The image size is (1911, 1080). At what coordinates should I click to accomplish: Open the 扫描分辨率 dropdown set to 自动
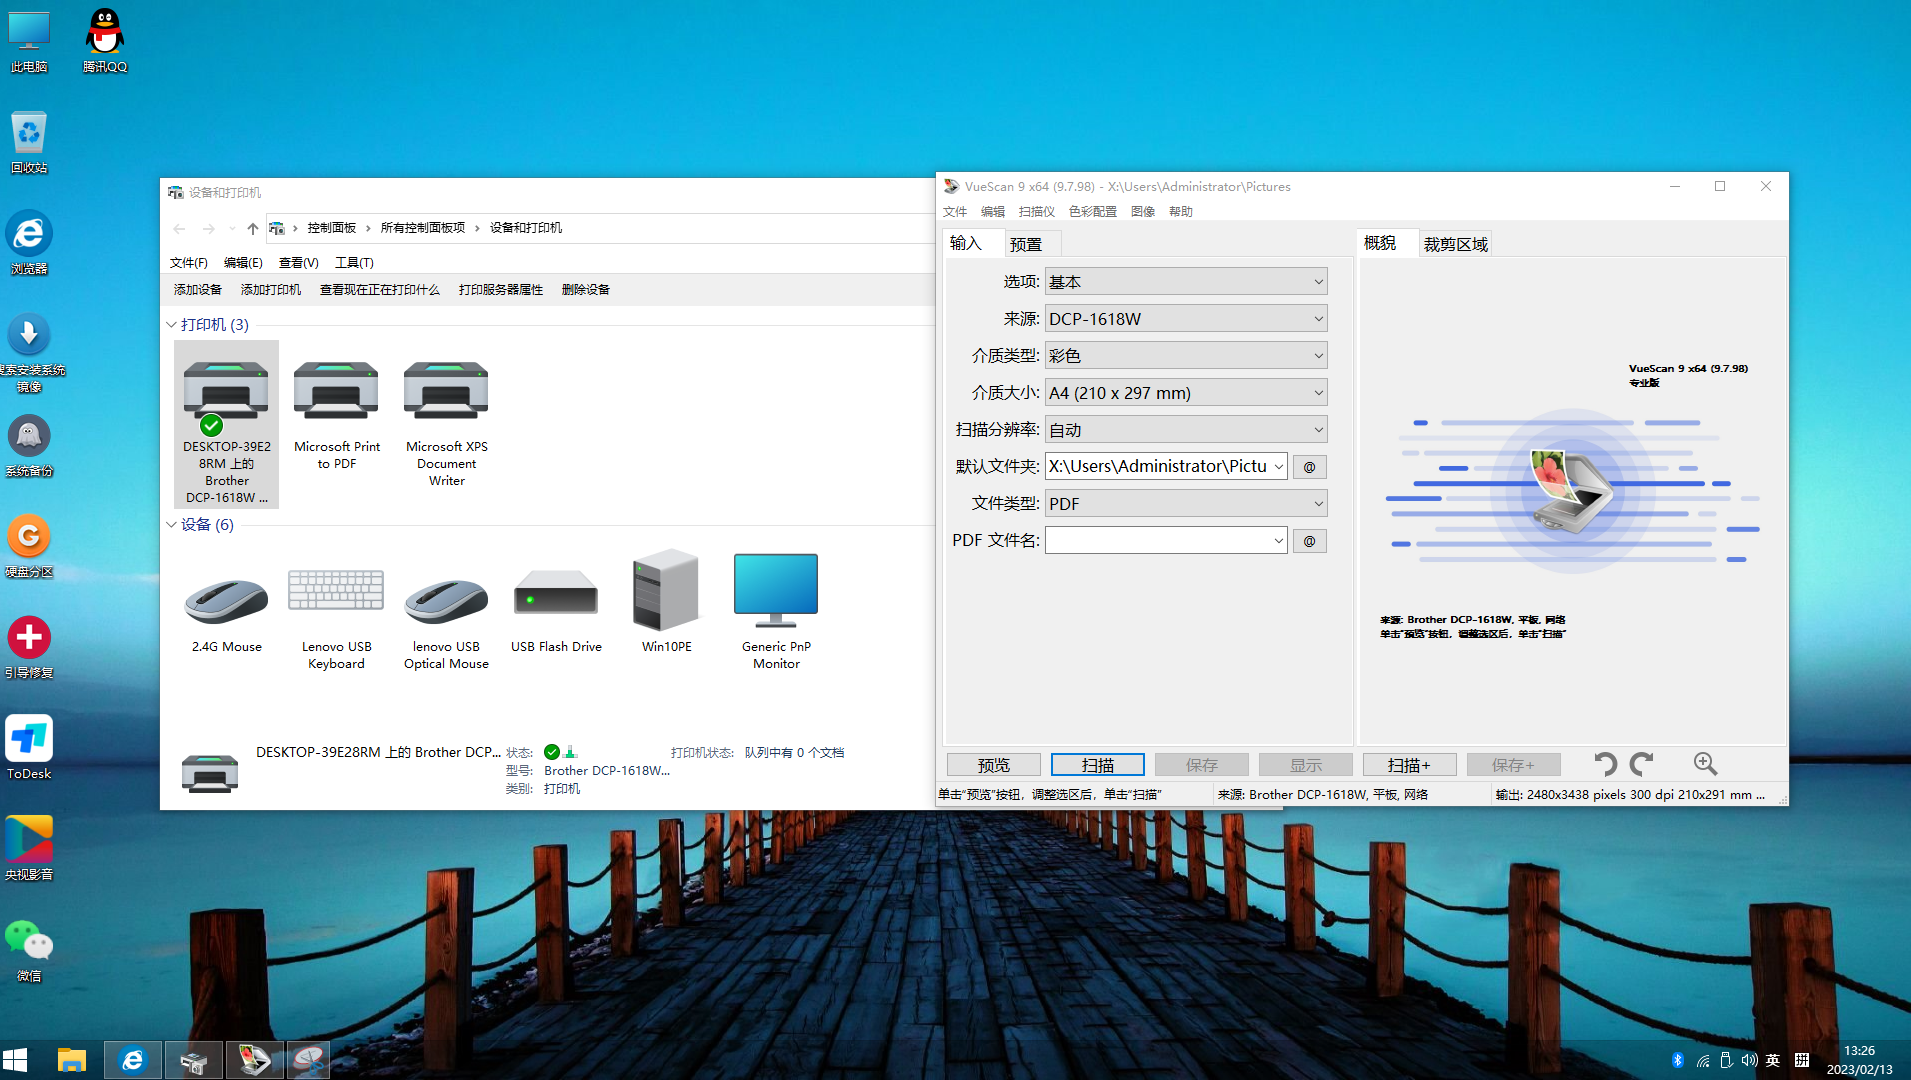point(1186,430)
